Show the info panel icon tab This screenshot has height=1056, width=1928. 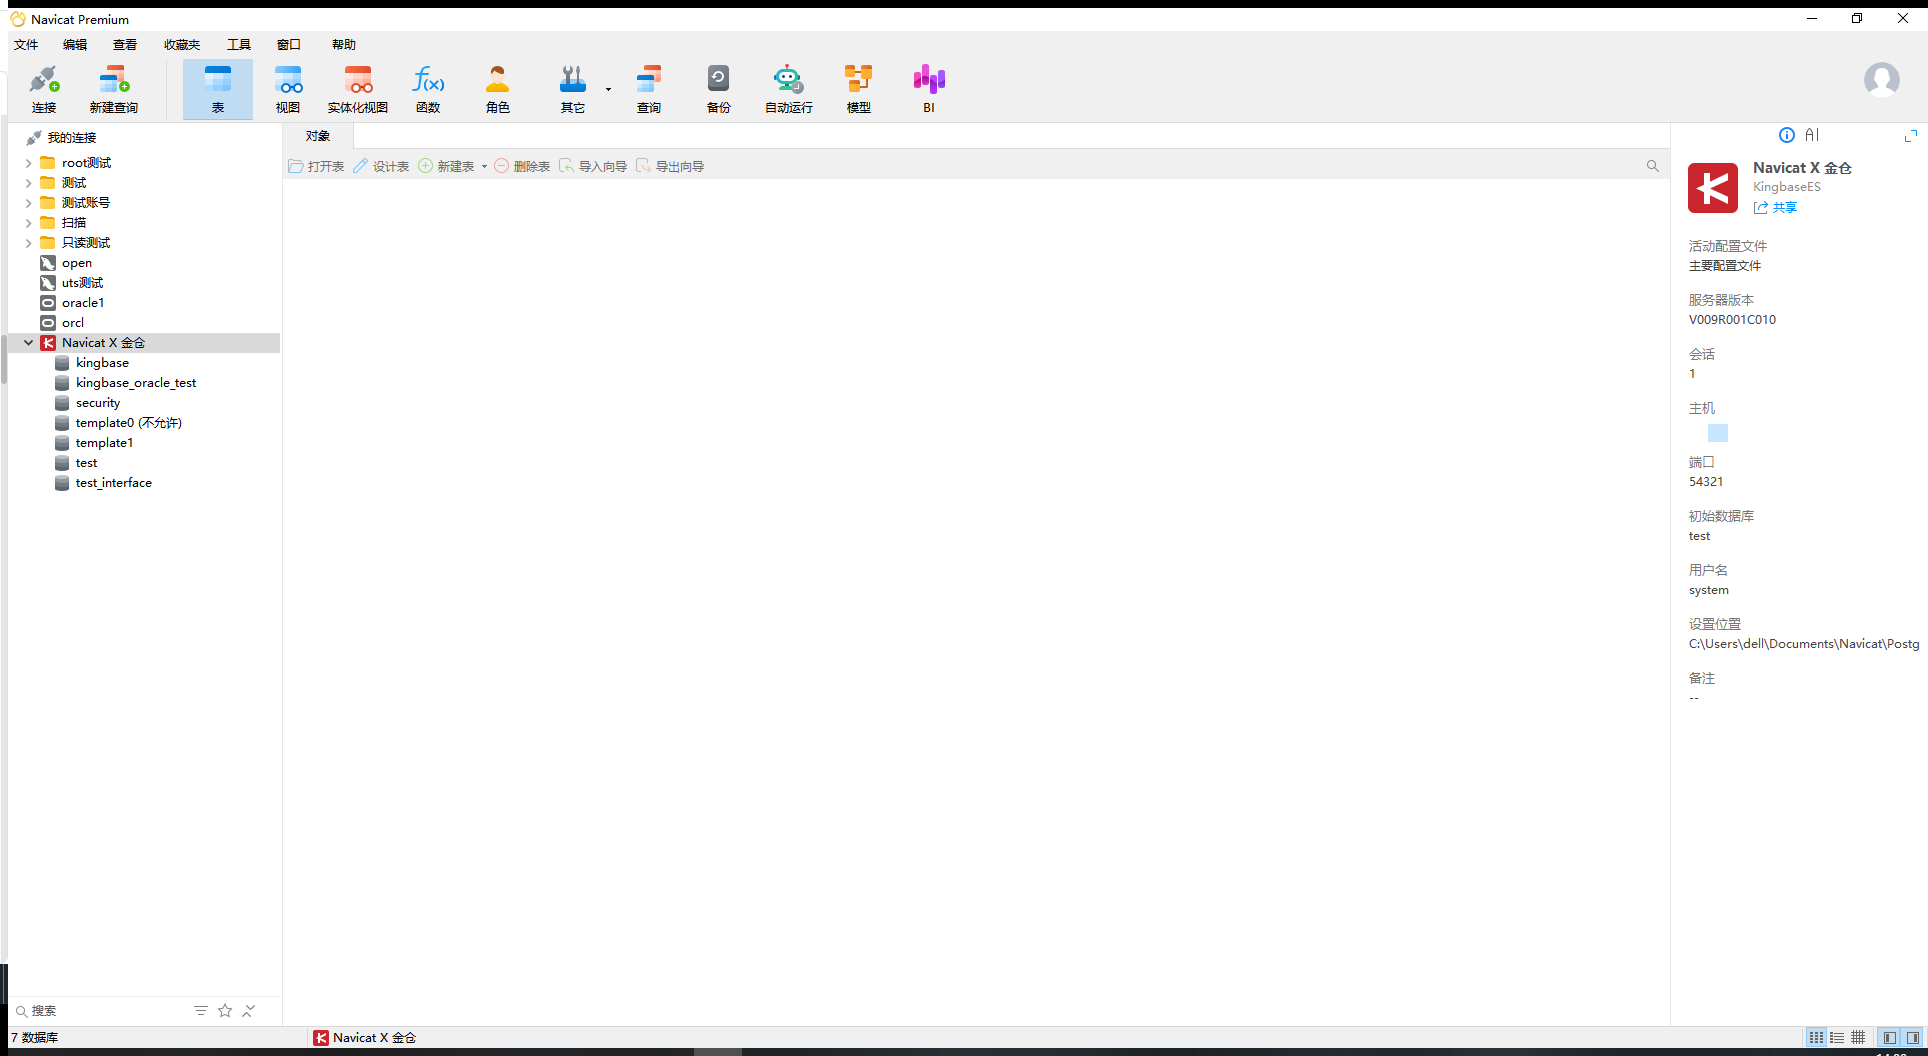[x=1787, y=135]
